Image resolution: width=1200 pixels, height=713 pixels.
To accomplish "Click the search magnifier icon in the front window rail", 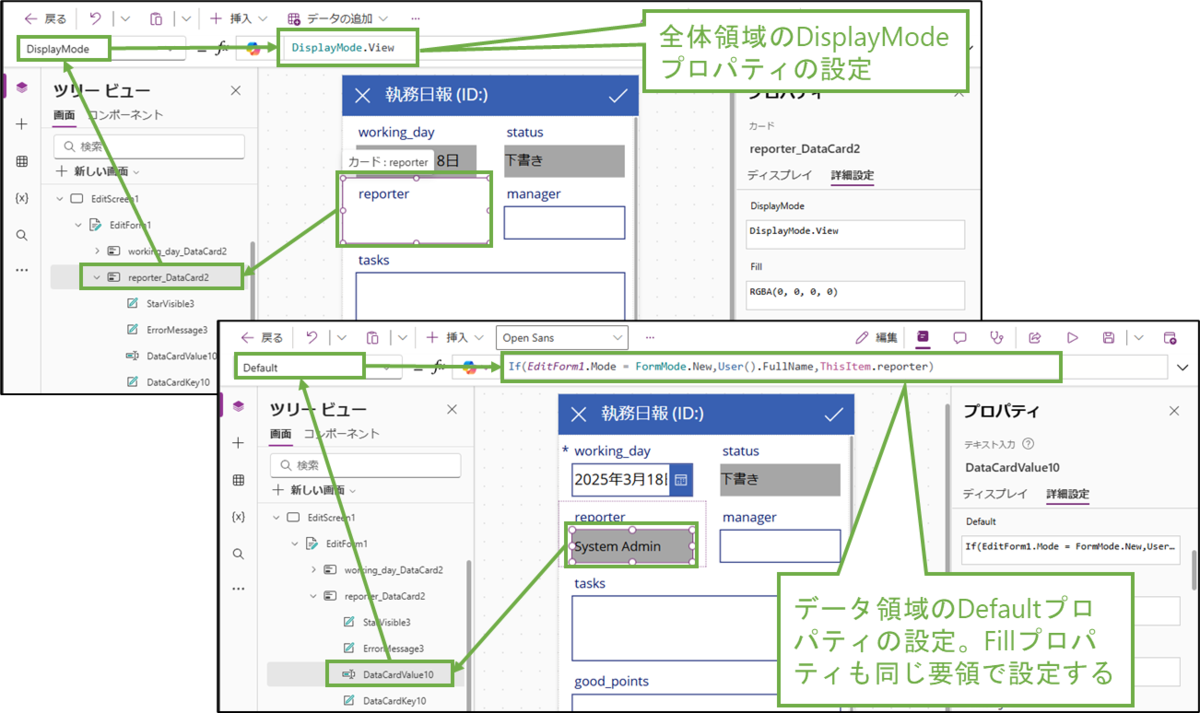I will (x=238, y=554).
